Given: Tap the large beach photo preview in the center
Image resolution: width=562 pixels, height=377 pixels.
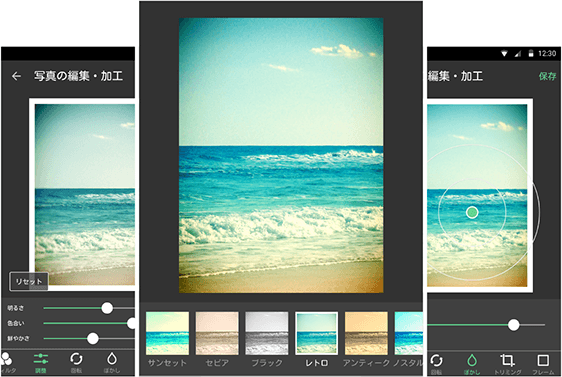Looking at the screenshot, I should (x=281, y=155).
